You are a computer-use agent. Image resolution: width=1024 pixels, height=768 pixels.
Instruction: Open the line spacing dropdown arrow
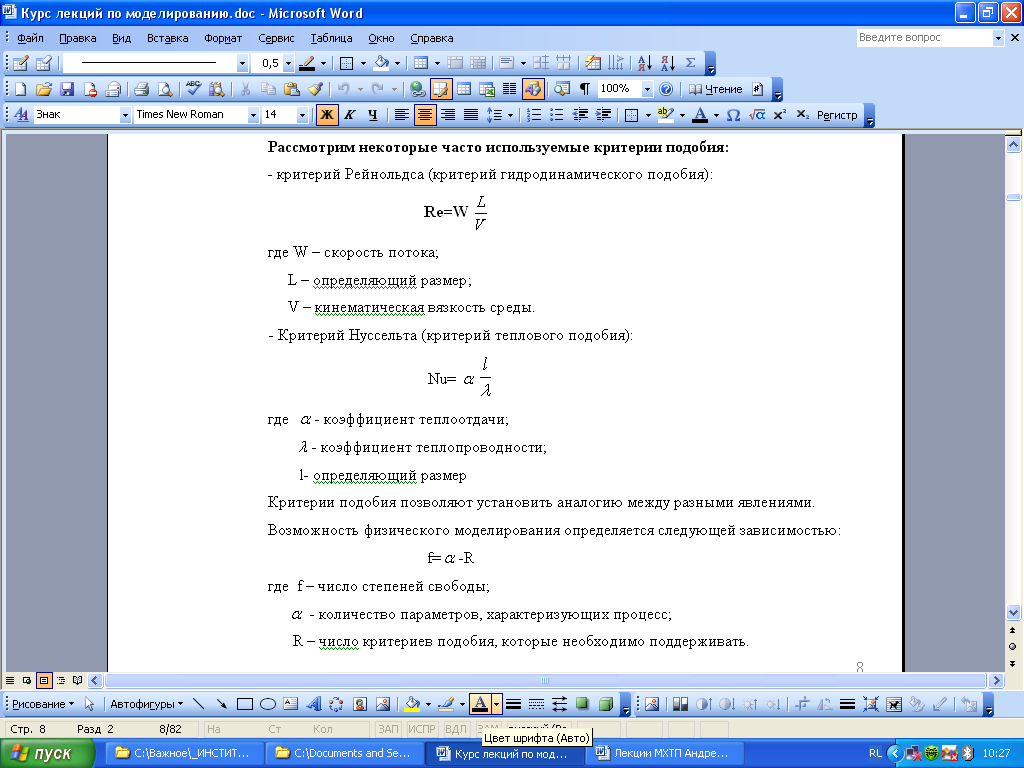tap(510, 115)
